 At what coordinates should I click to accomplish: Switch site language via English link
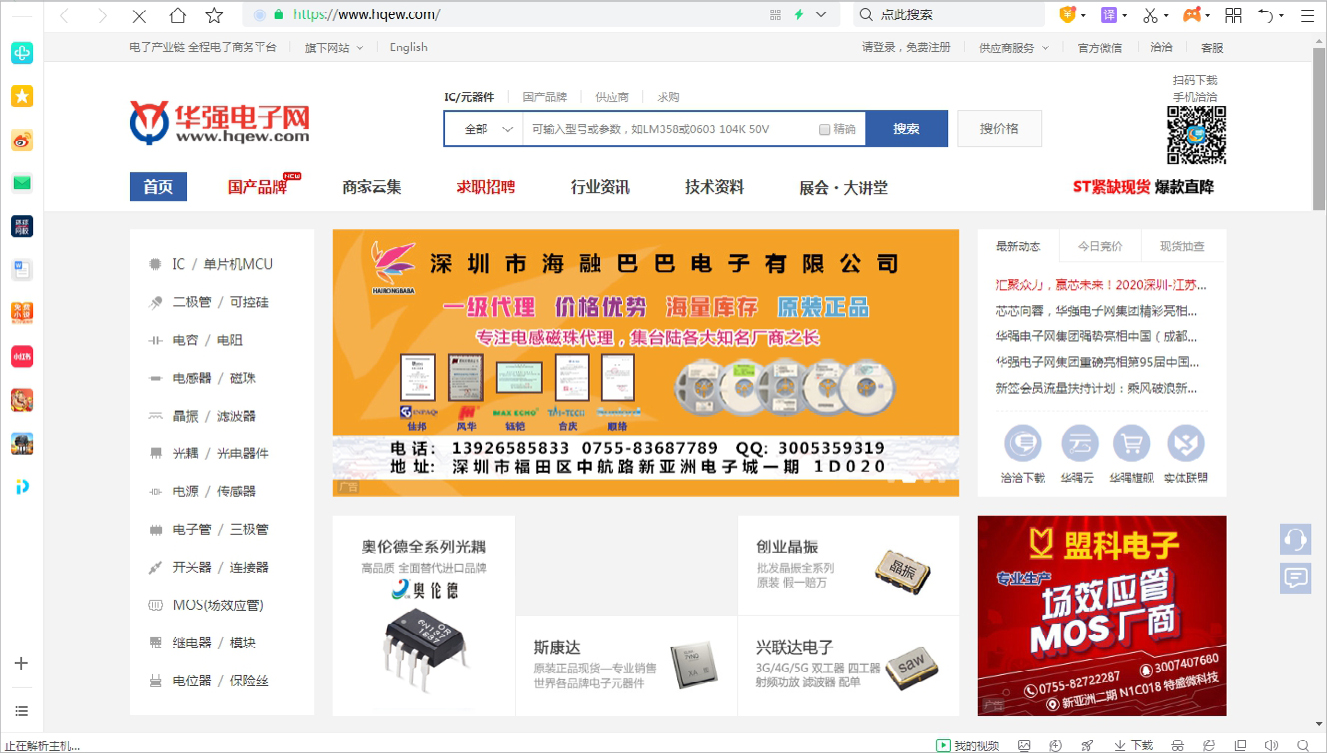408,47
